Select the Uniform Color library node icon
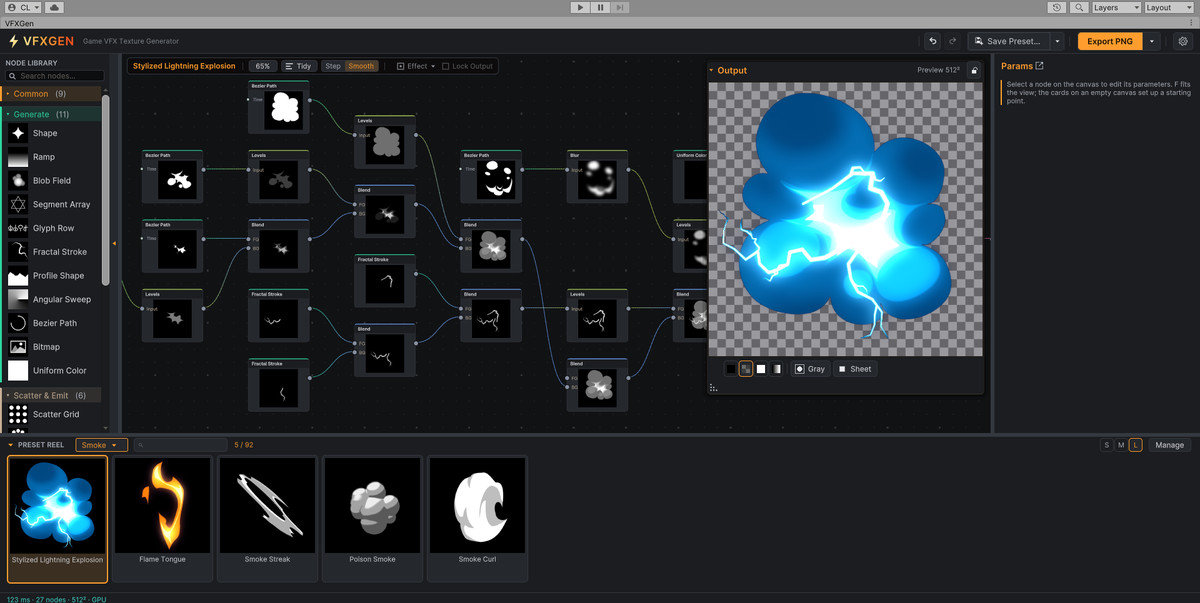This screenshot has width=1200, height=603. pyautogui.click(x=18, y=371)
